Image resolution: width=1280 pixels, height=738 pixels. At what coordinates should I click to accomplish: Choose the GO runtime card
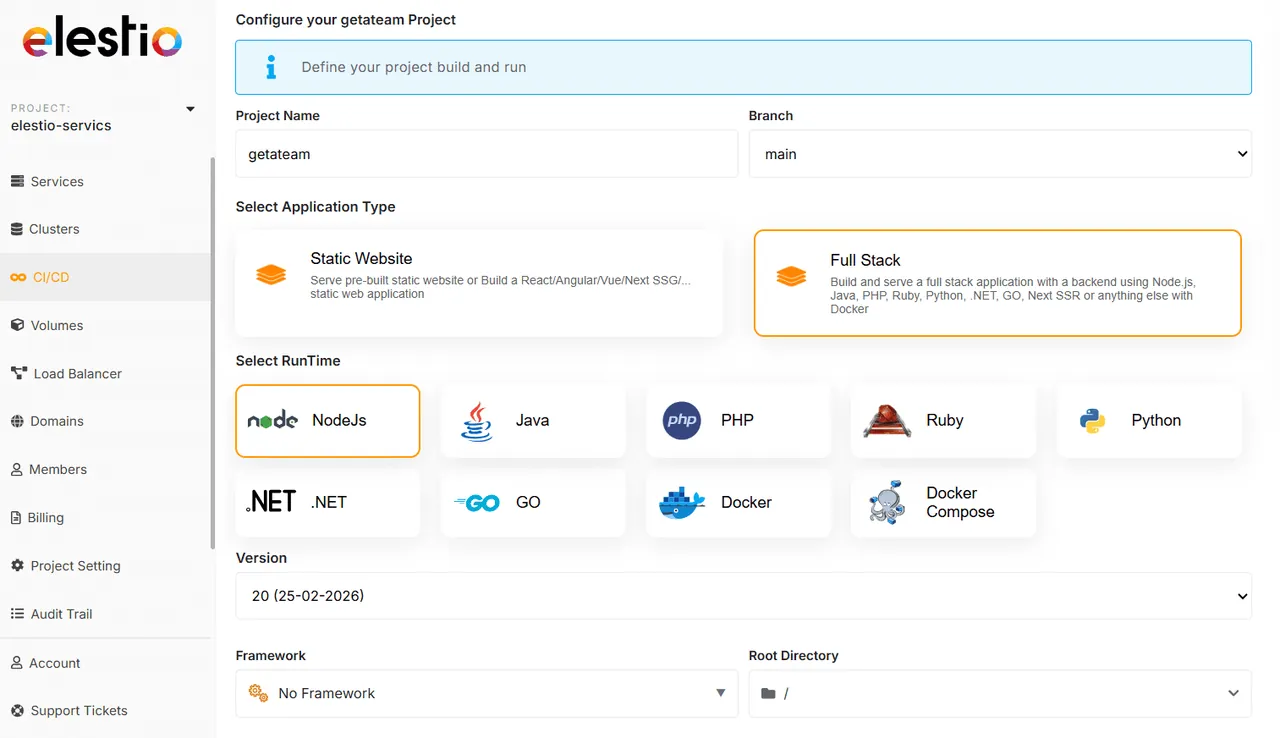click(x=533, y=503)
